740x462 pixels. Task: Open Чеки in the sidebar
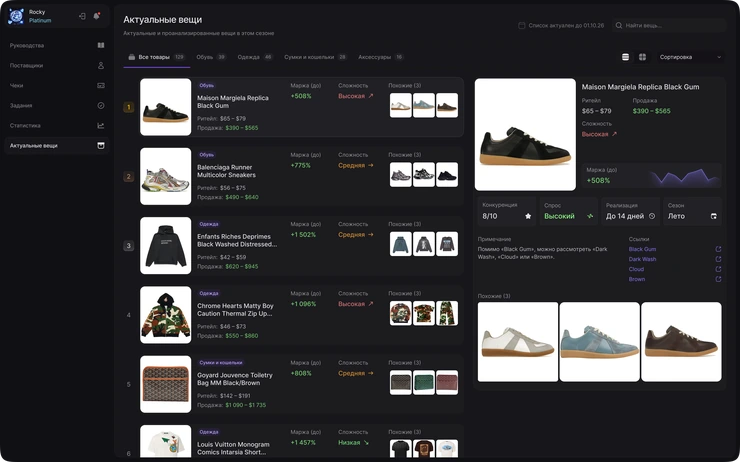point(57,85)
